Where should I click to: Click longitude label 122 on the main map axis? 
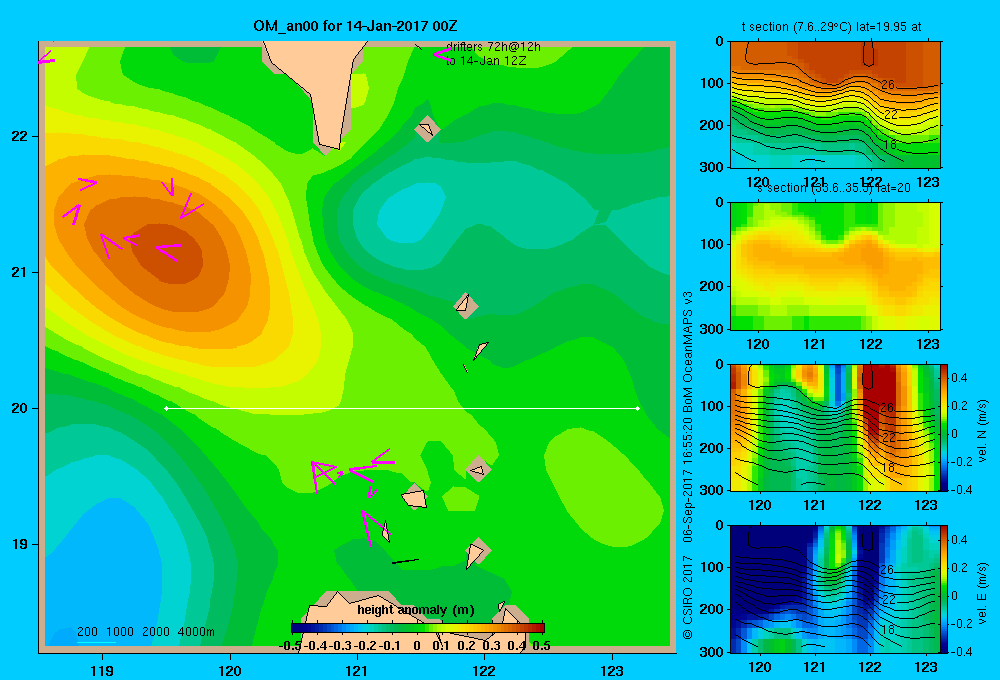tap(484, 670)
